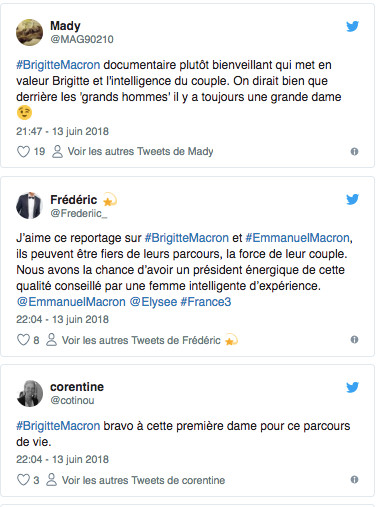Like Frédéric's tweet with the heart icon
The height and width of the screenshot is (507, 381).
tap(23, 340)
